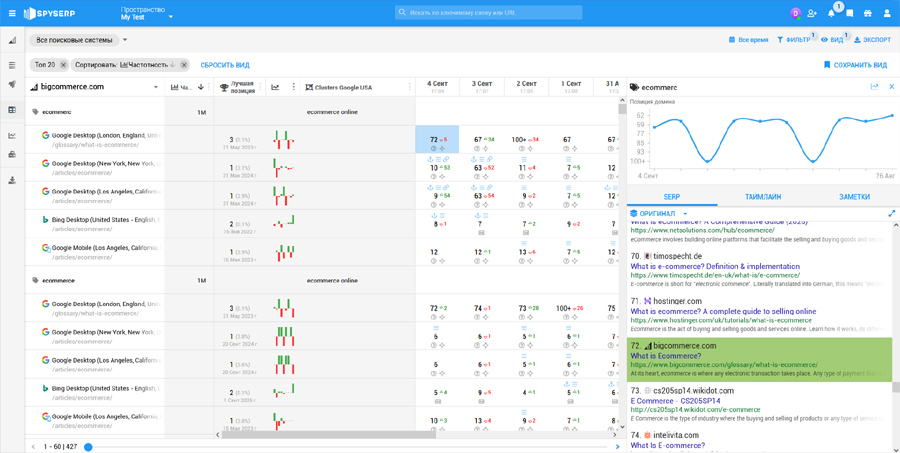Open options for 'Лучшая позиция' column
Viewport: 900px width, 453px height.
pyautogui.click(x=260, y=87)
